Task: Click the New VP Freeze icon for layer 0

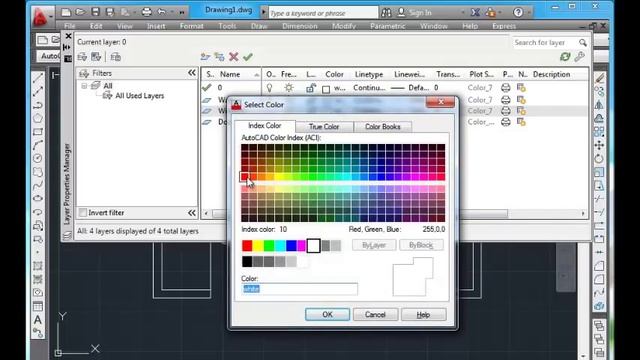Action: point(521,87)
